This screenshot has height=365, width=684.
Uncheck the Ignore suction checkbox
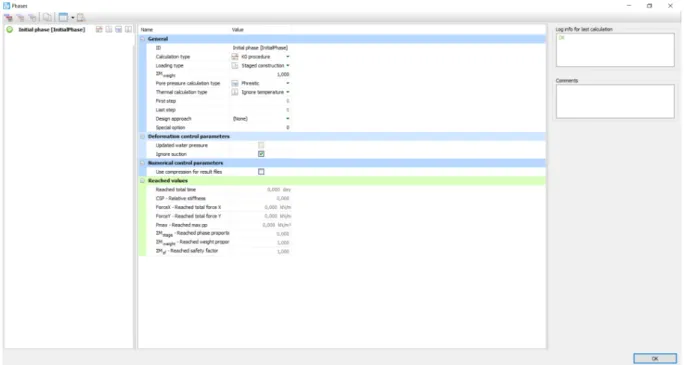261,154
